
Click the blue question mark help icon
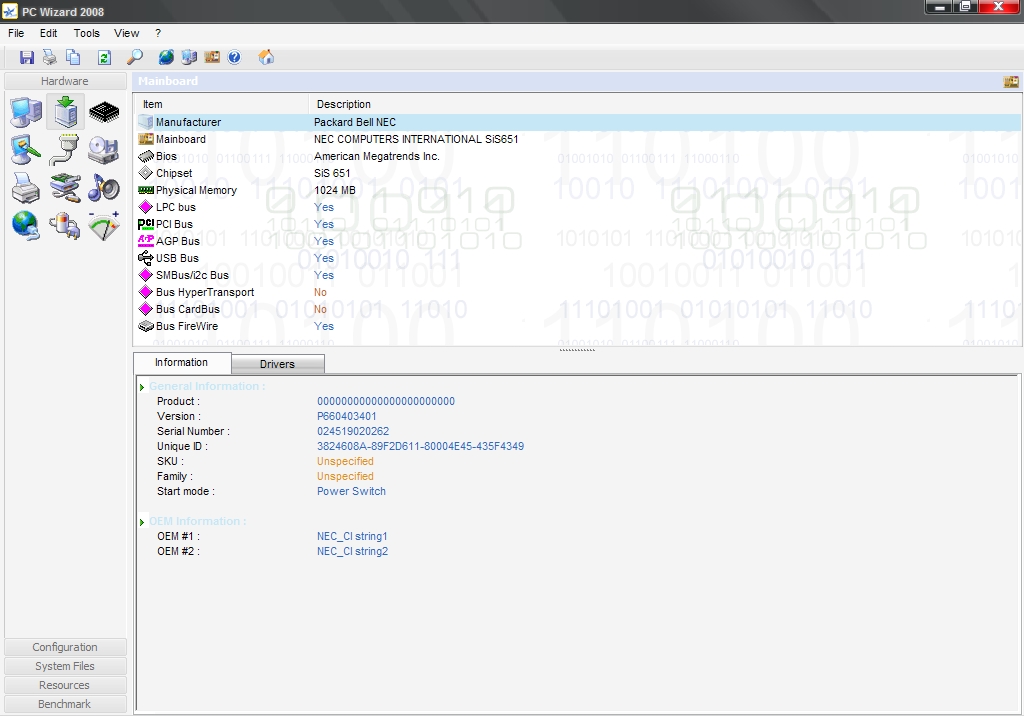point(234,57)
